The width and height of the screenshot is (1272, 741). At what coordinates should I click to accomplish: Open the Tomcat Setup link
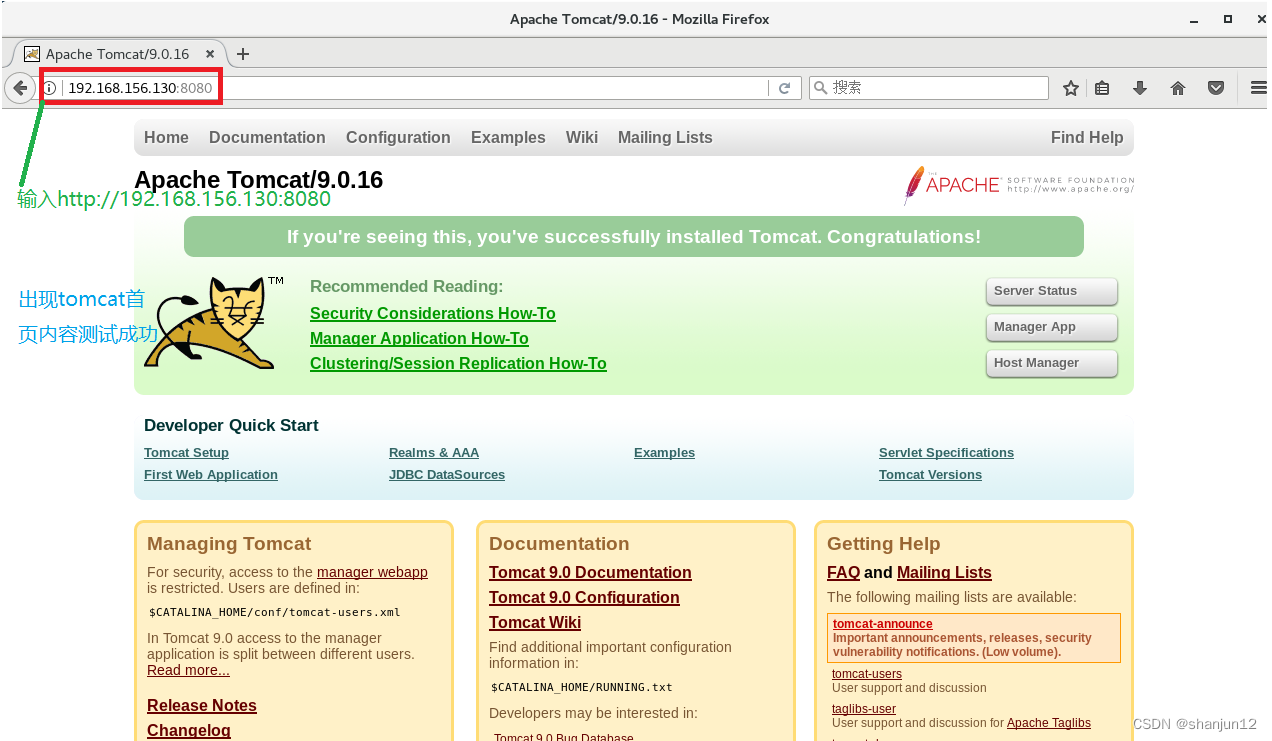[186, 453]
